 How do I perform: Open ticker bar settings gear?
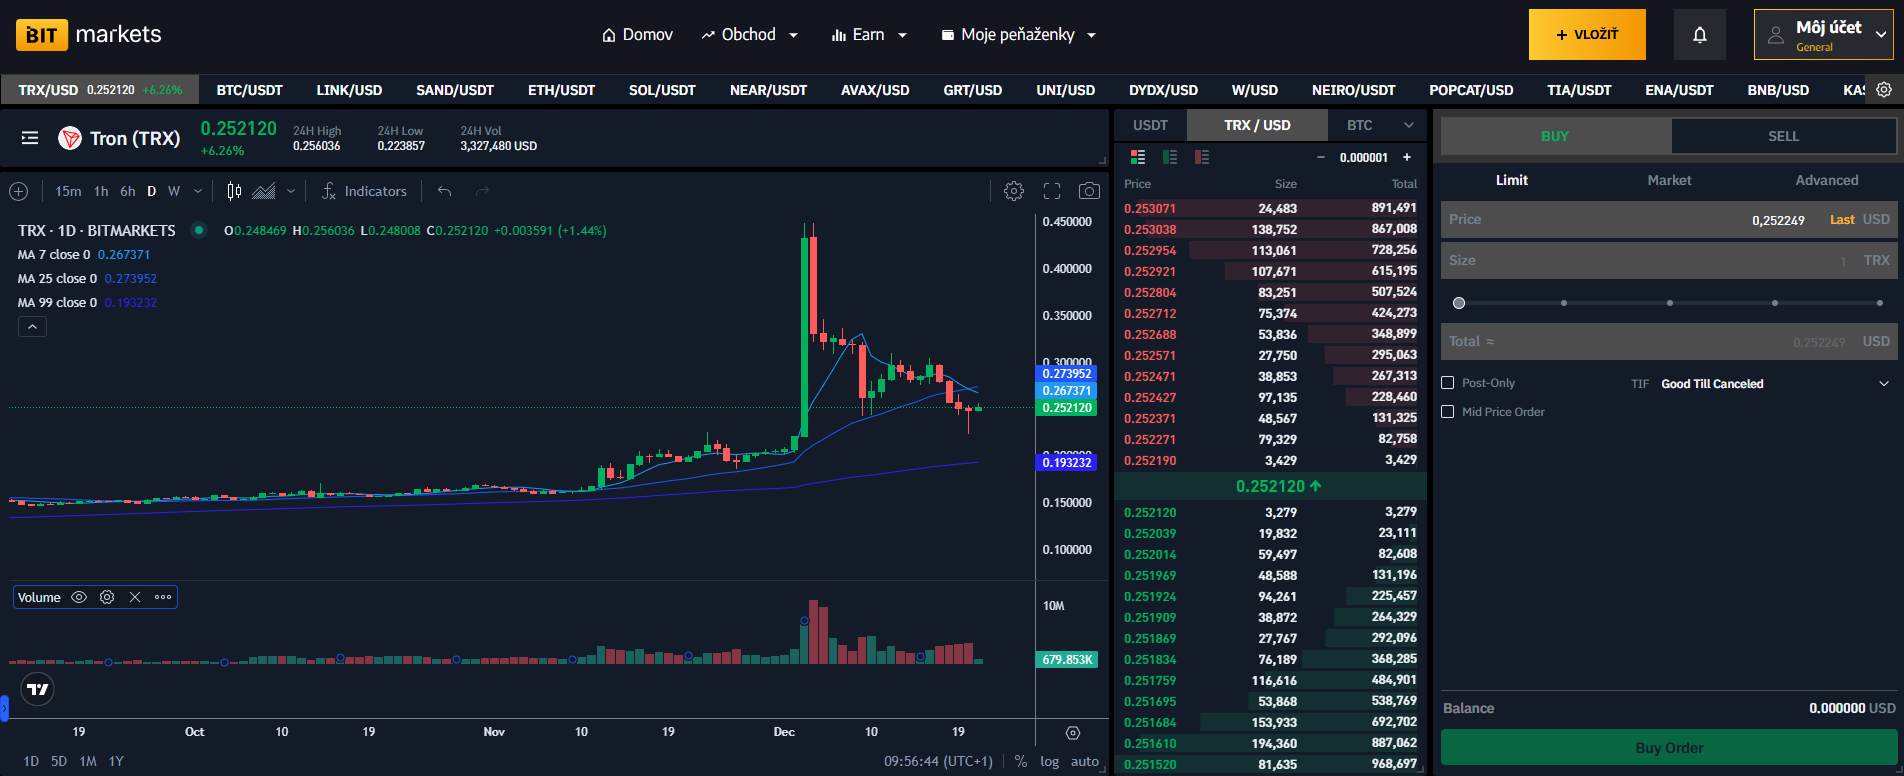(x=1884, y=90)
